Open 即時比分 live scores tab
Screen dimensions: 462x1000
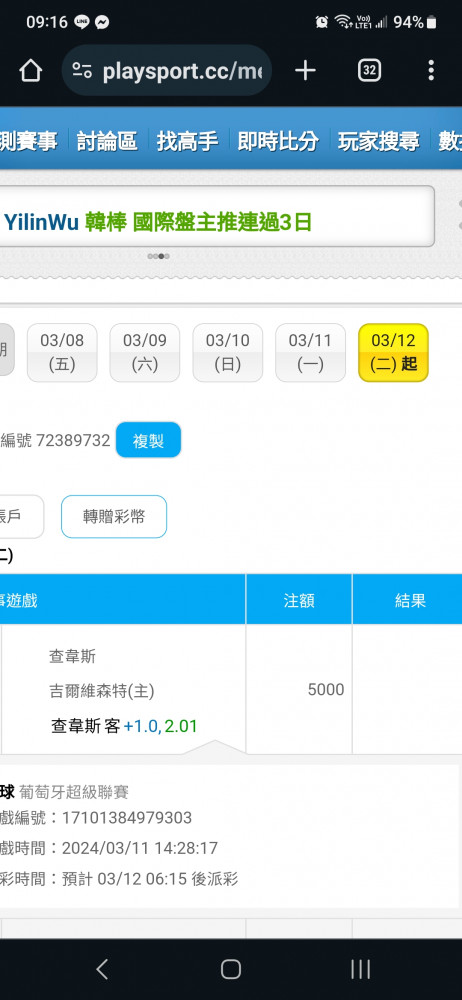click(278, 141)
